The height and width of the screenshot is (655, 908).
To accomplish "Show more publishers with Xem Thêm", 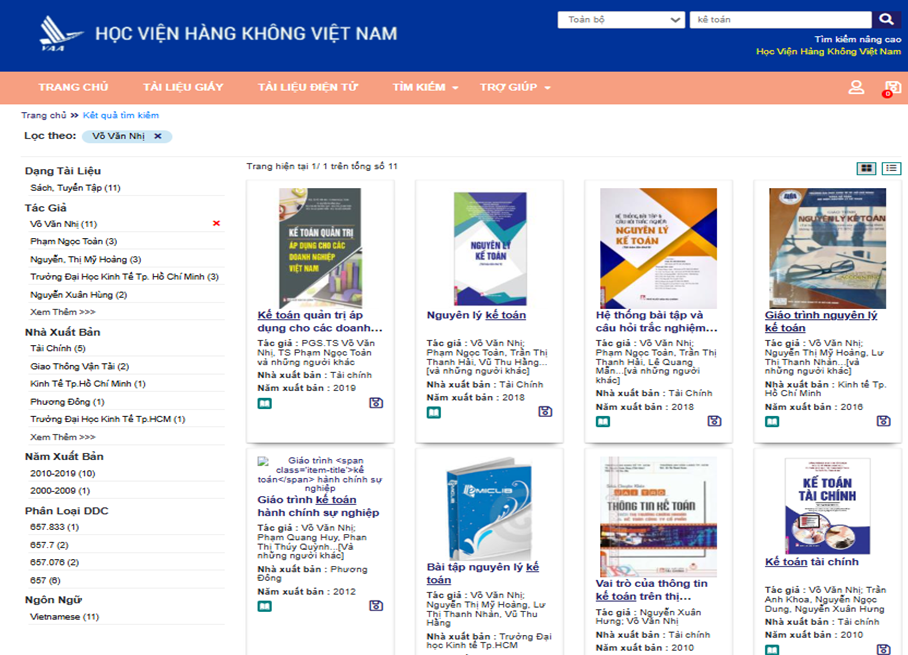I will [63, 437].
